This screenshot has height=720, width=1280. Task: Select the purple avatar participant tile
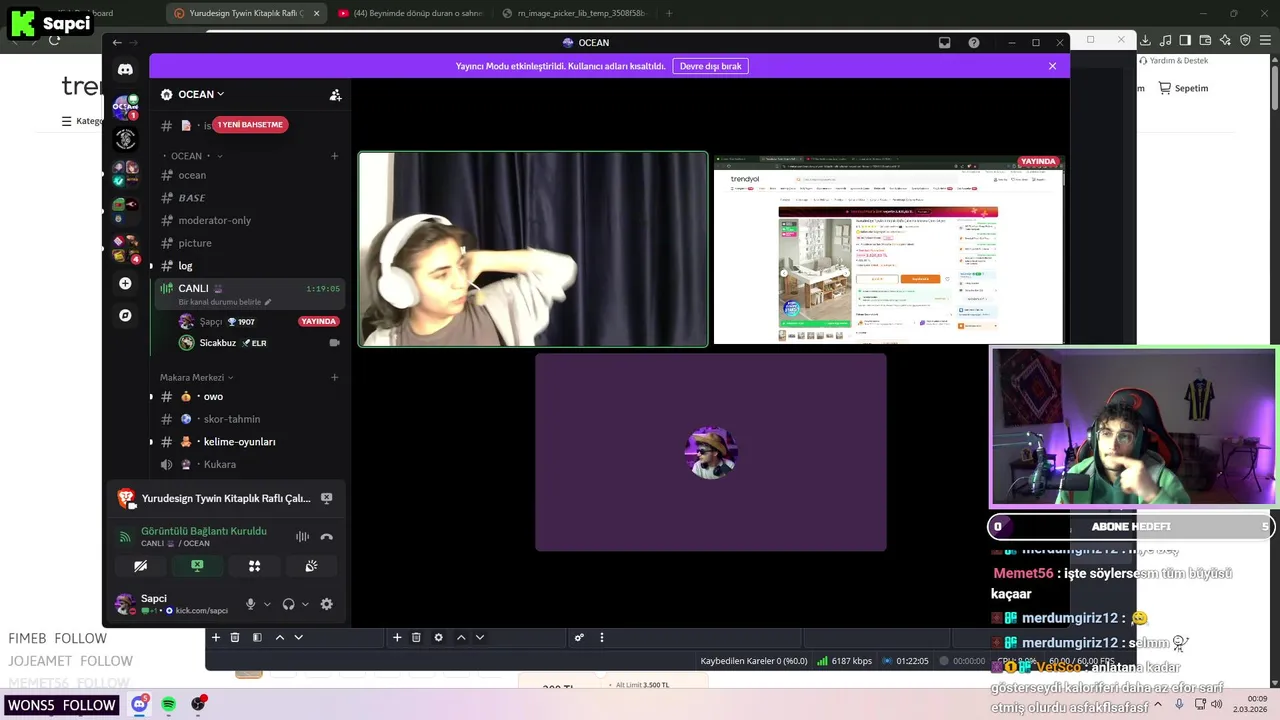[711, 452]
